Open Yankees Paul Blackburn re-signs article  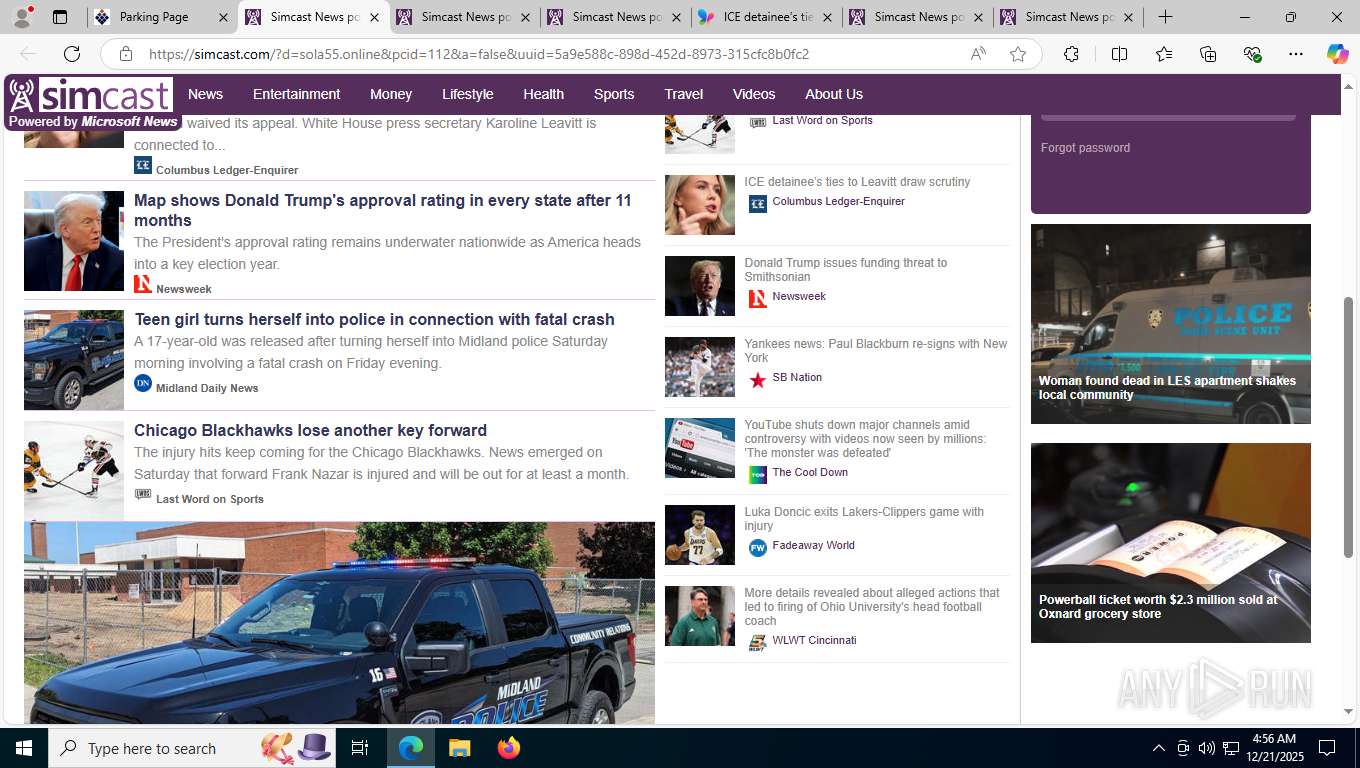[876, 351]
